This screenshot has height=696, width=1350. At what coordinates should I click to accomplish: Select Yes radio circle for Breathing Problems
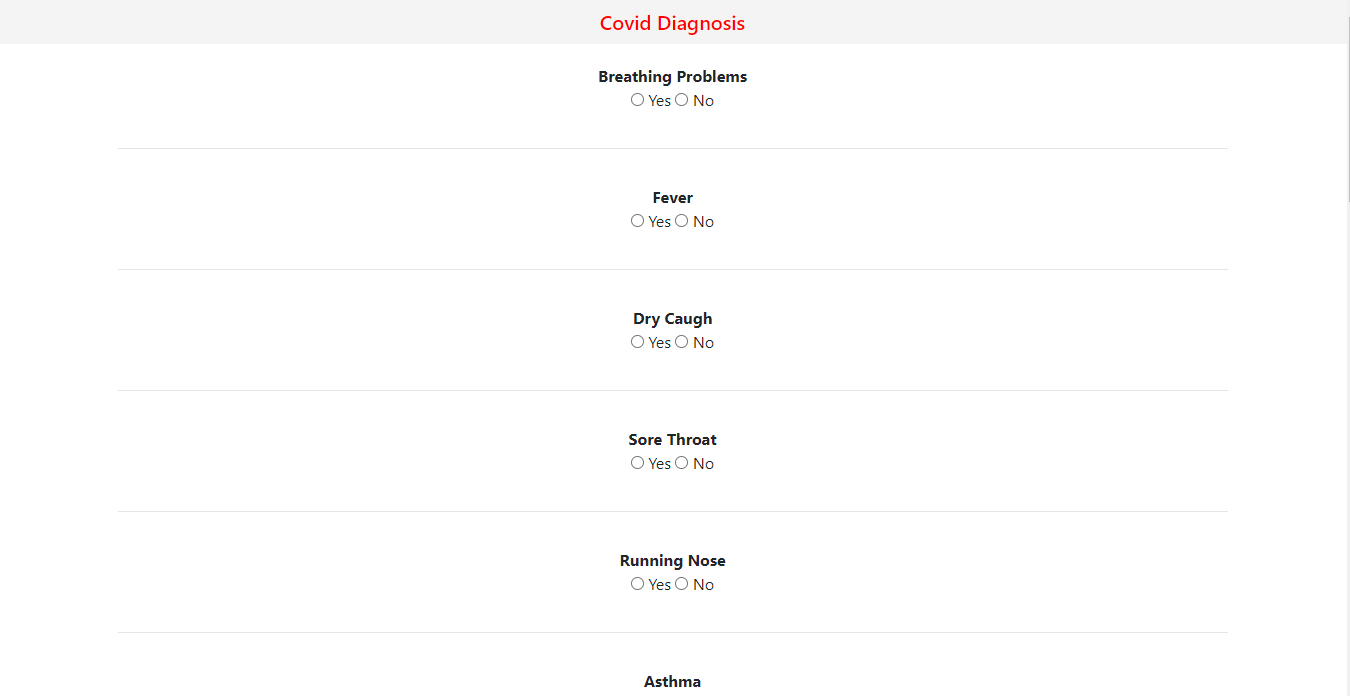point(637,100)
